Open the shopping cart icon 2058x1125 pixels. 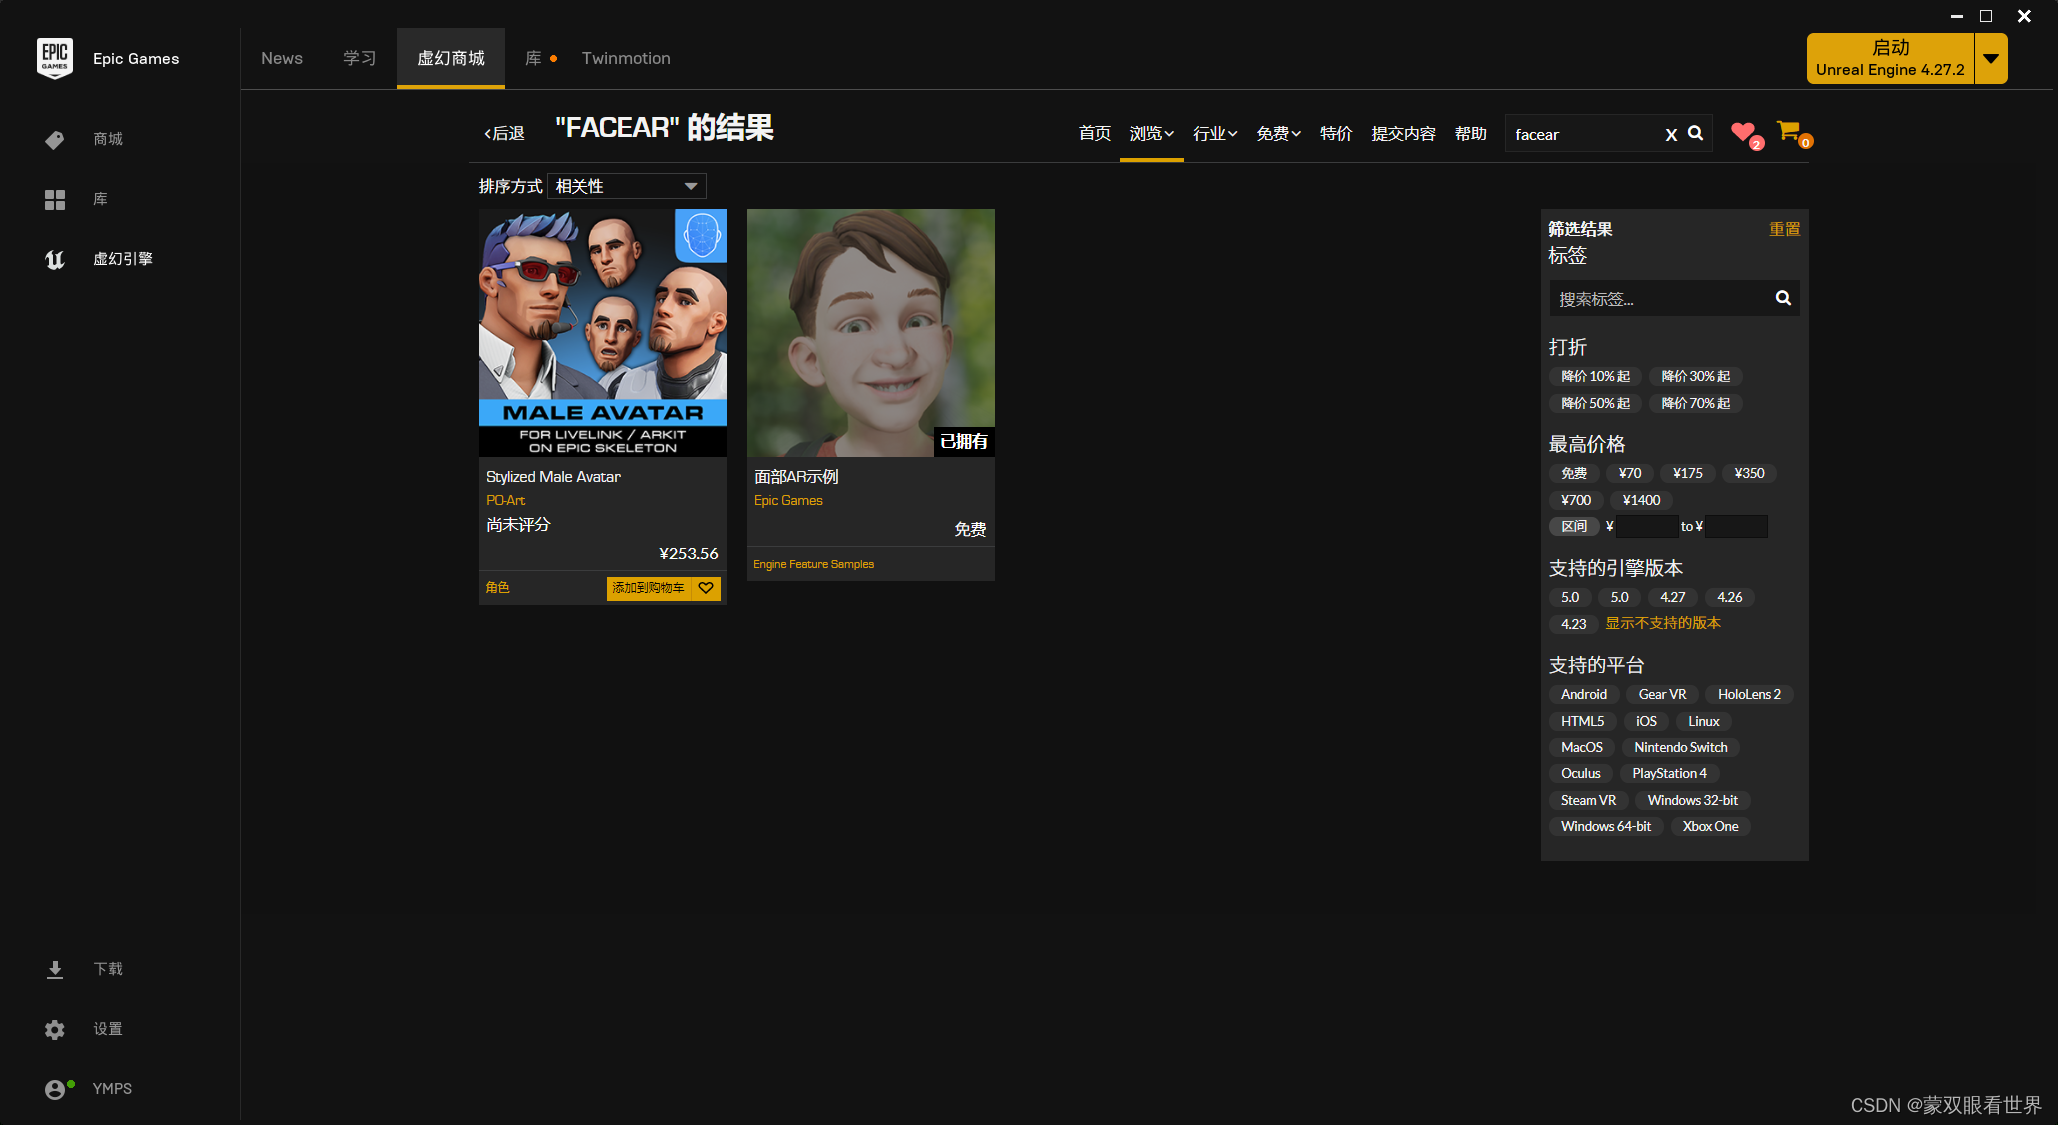(x=1788, y=131)
